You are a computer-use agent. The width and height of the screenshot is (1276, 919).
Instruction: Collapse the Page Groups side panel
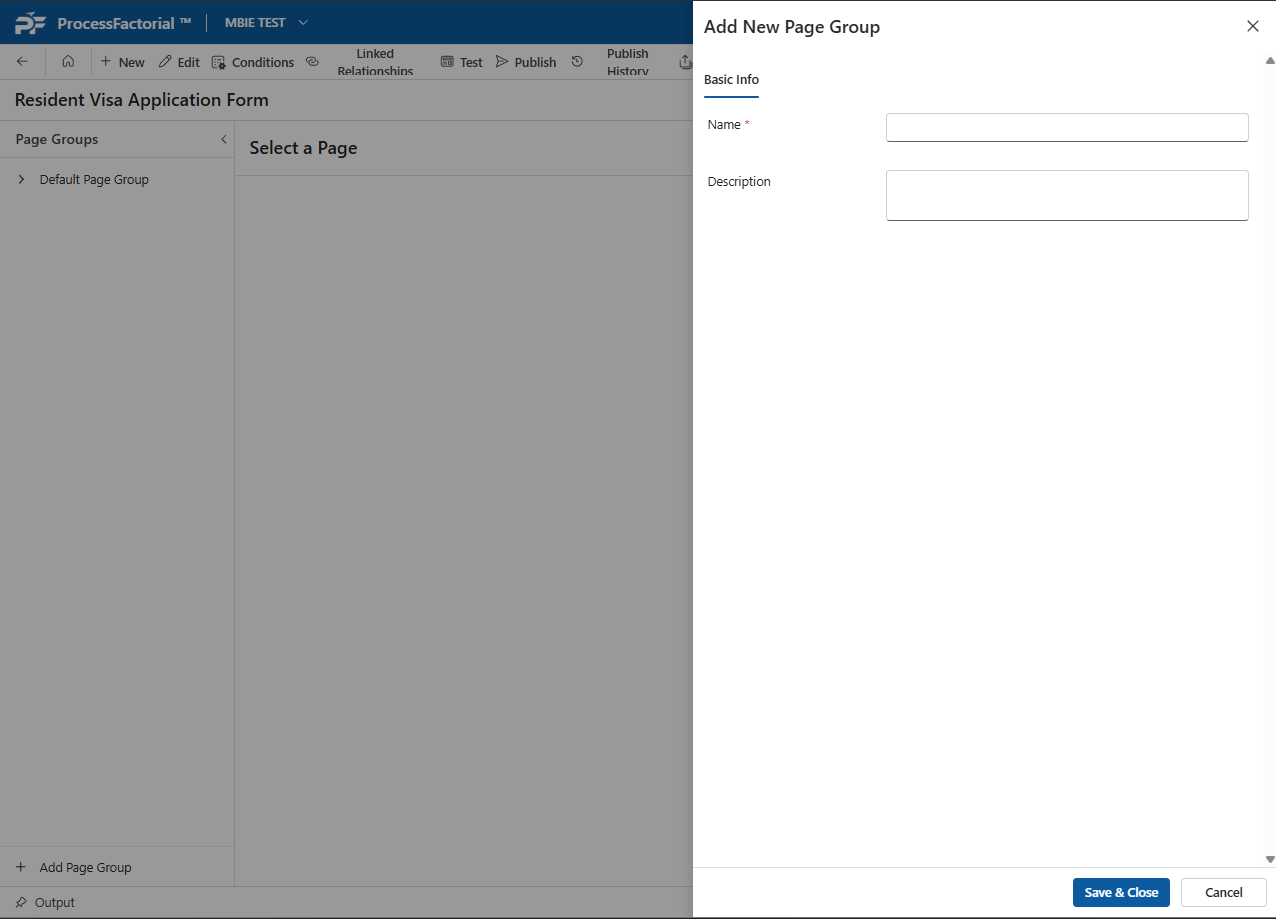(223, 139)
